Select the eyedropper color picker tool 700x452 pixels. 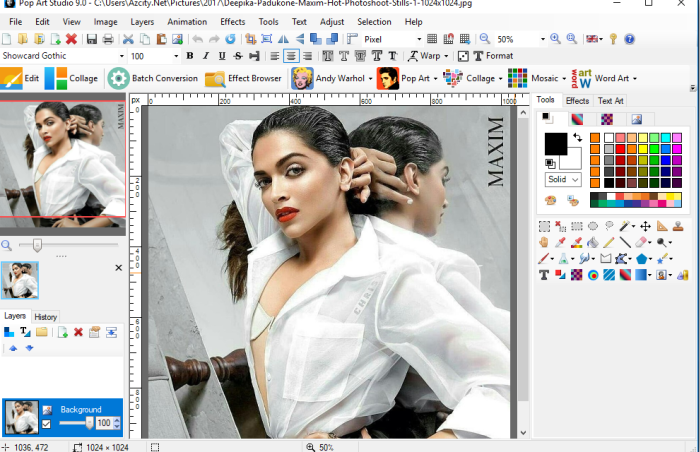tap(560, 243)
